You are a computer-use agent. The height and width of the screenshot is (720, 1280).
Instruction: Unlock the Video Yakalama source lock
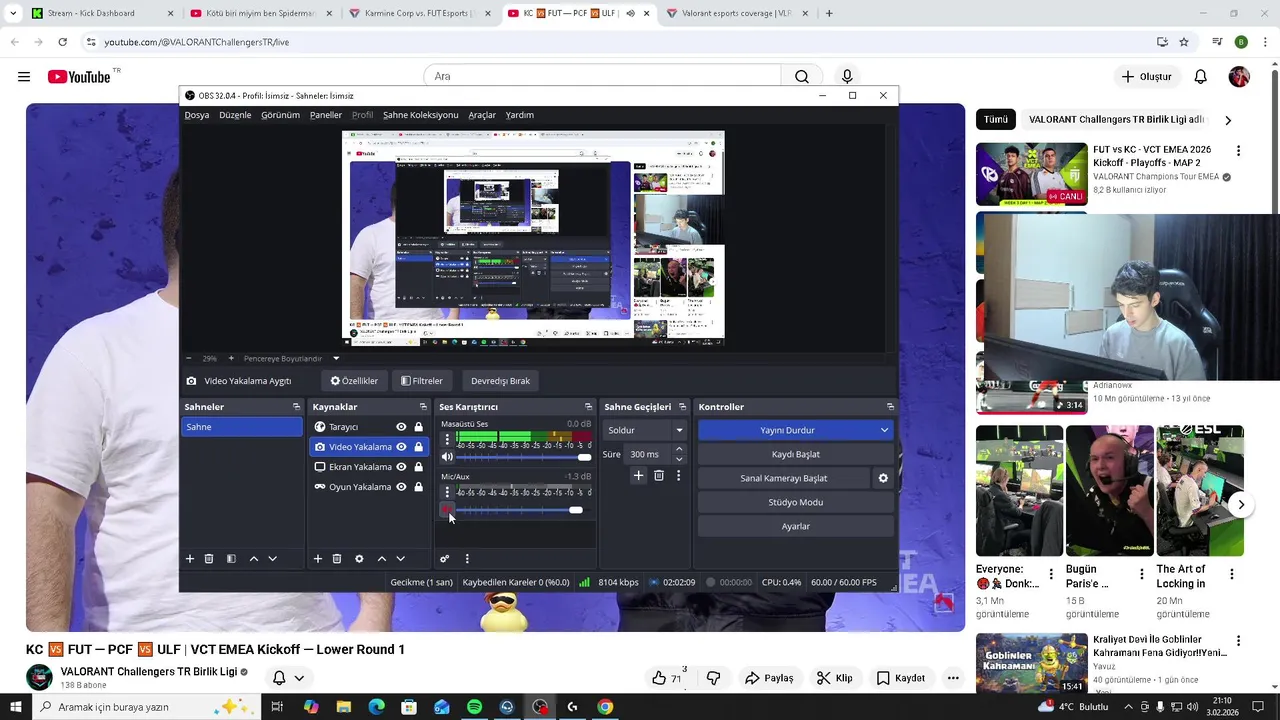(x=418, y=447)
